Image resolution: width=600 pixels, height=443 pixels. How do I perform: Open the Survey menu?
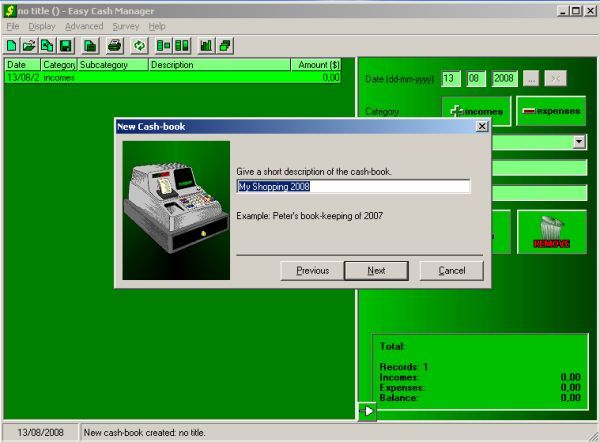(x=126, y=26)
